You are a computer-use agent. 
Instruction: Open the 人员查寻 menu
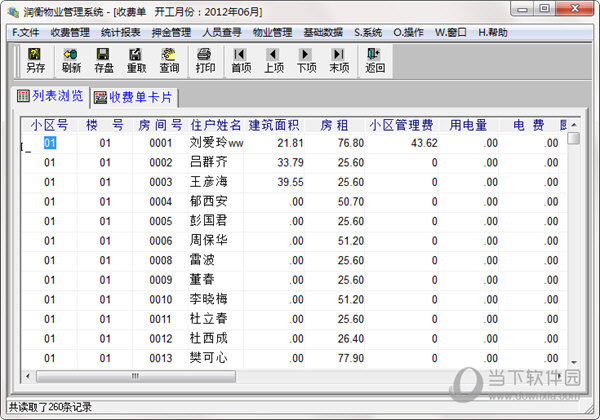point(222,33)
